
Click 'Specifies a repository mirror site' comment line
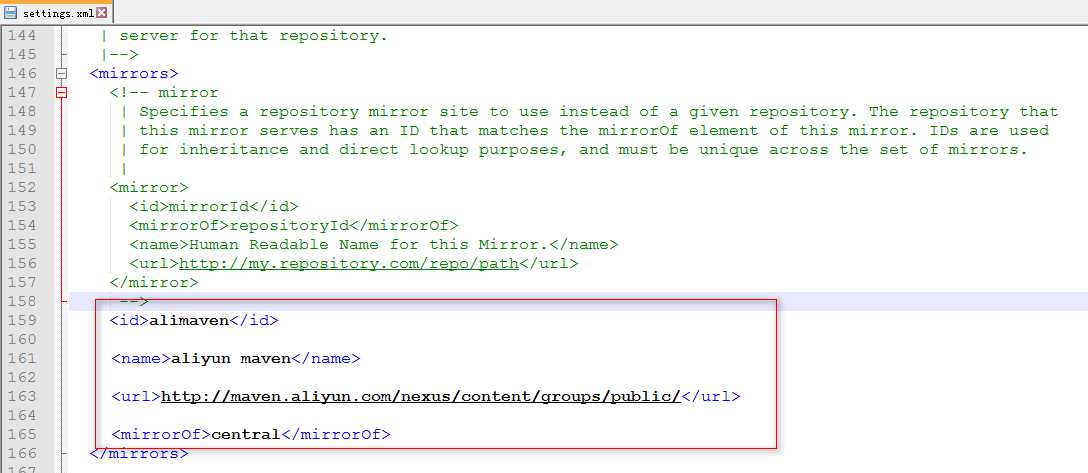(599, 112)
